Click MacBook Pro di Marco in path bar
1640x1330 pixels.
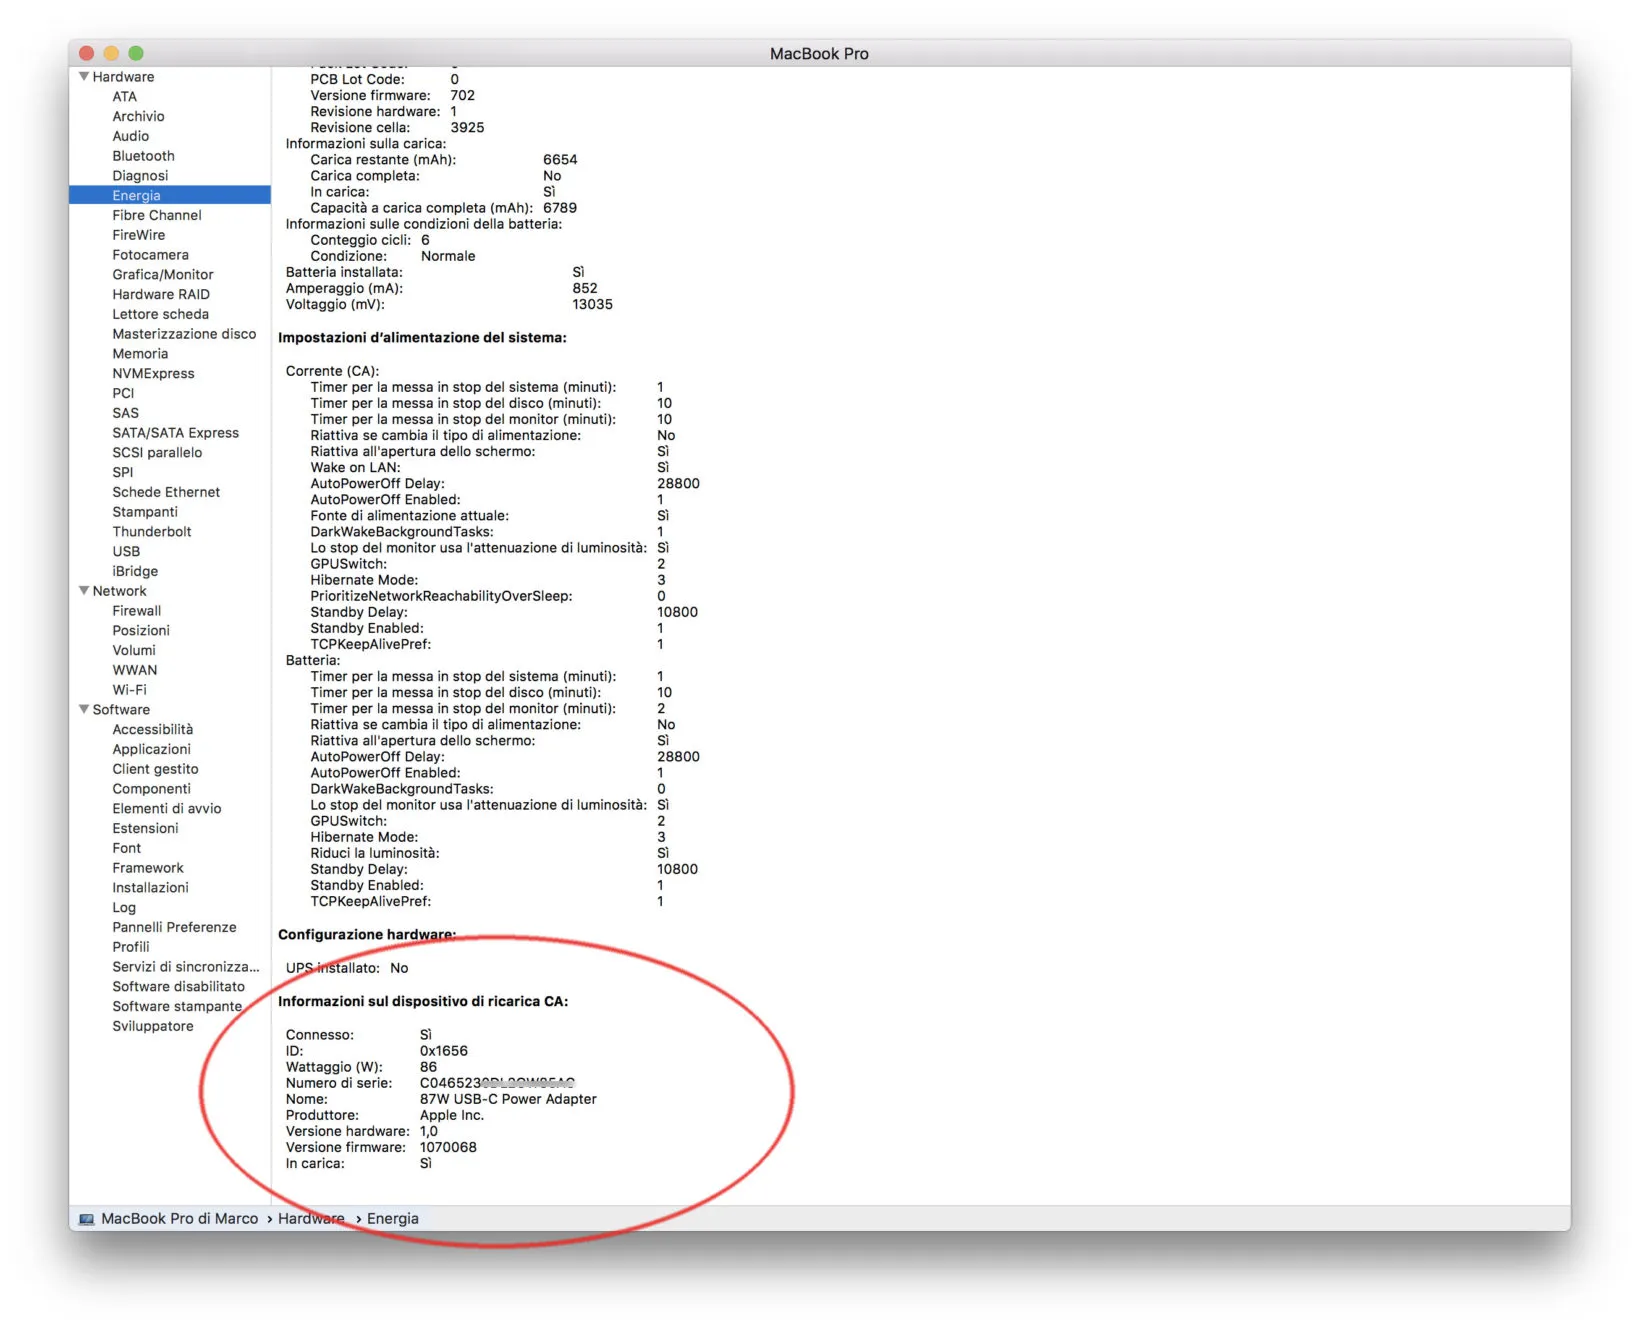180,1219
